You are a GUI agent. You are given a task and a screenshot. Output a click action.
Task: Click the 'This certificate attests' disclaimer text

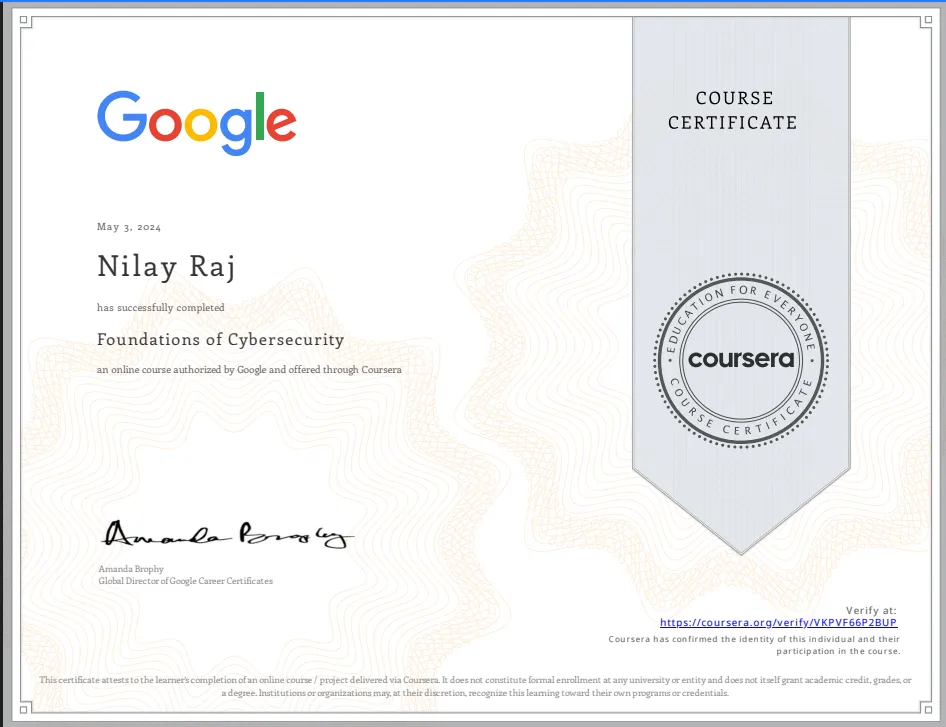(475, 687)
